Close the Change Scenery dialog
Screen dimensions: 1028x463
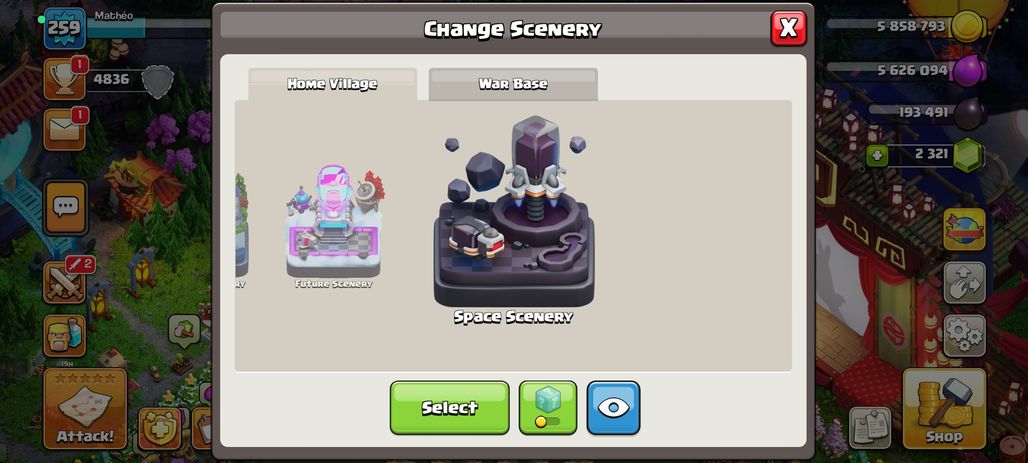[x=788, y=28]
